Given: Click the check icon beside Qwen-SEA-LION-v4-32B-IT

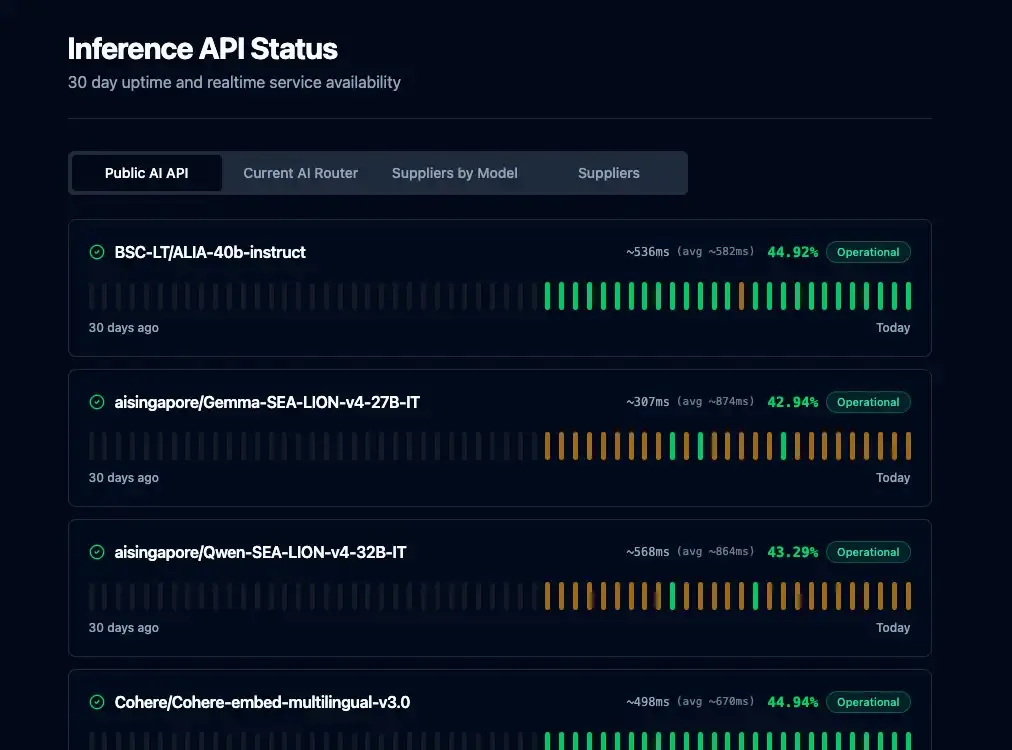Looking at the screenshot, I should tap(97, 552).
